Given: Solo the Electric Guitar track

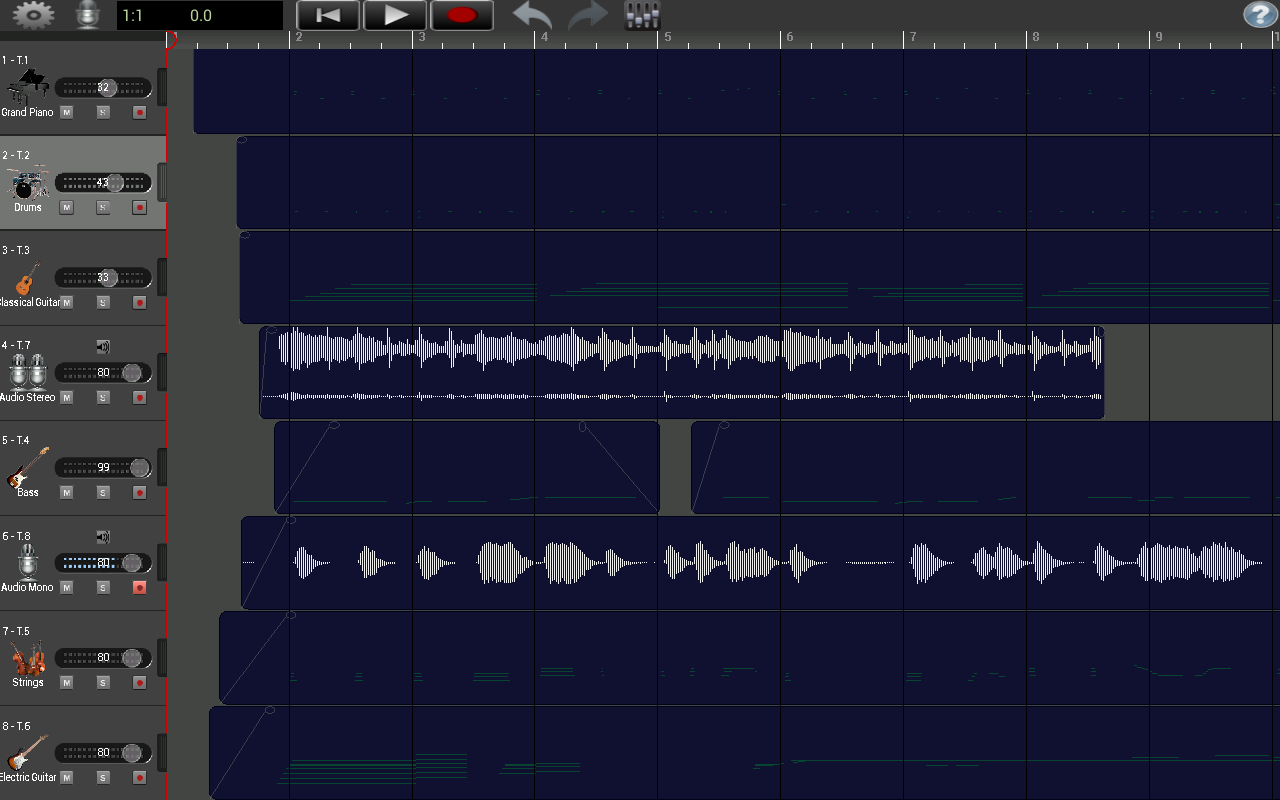Looking at the screenshot, I should (x=103, y=777).
